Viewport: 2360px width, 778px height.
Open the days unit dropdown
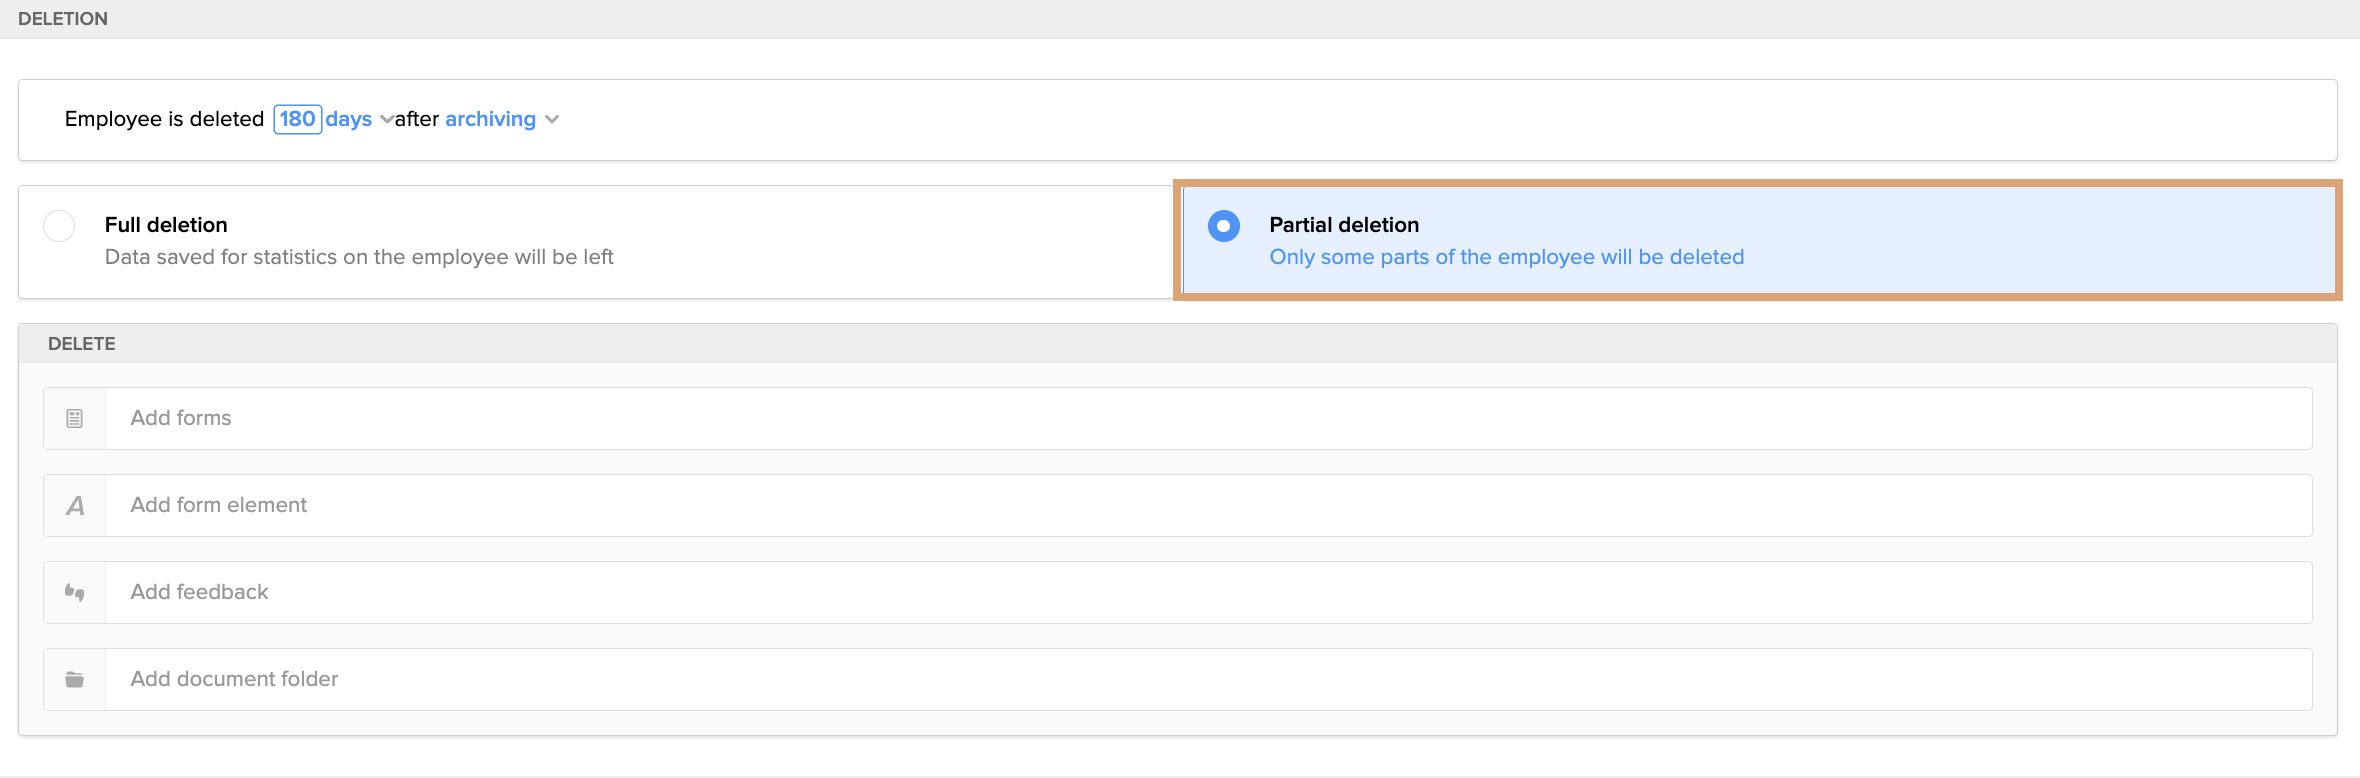[359, 119]
